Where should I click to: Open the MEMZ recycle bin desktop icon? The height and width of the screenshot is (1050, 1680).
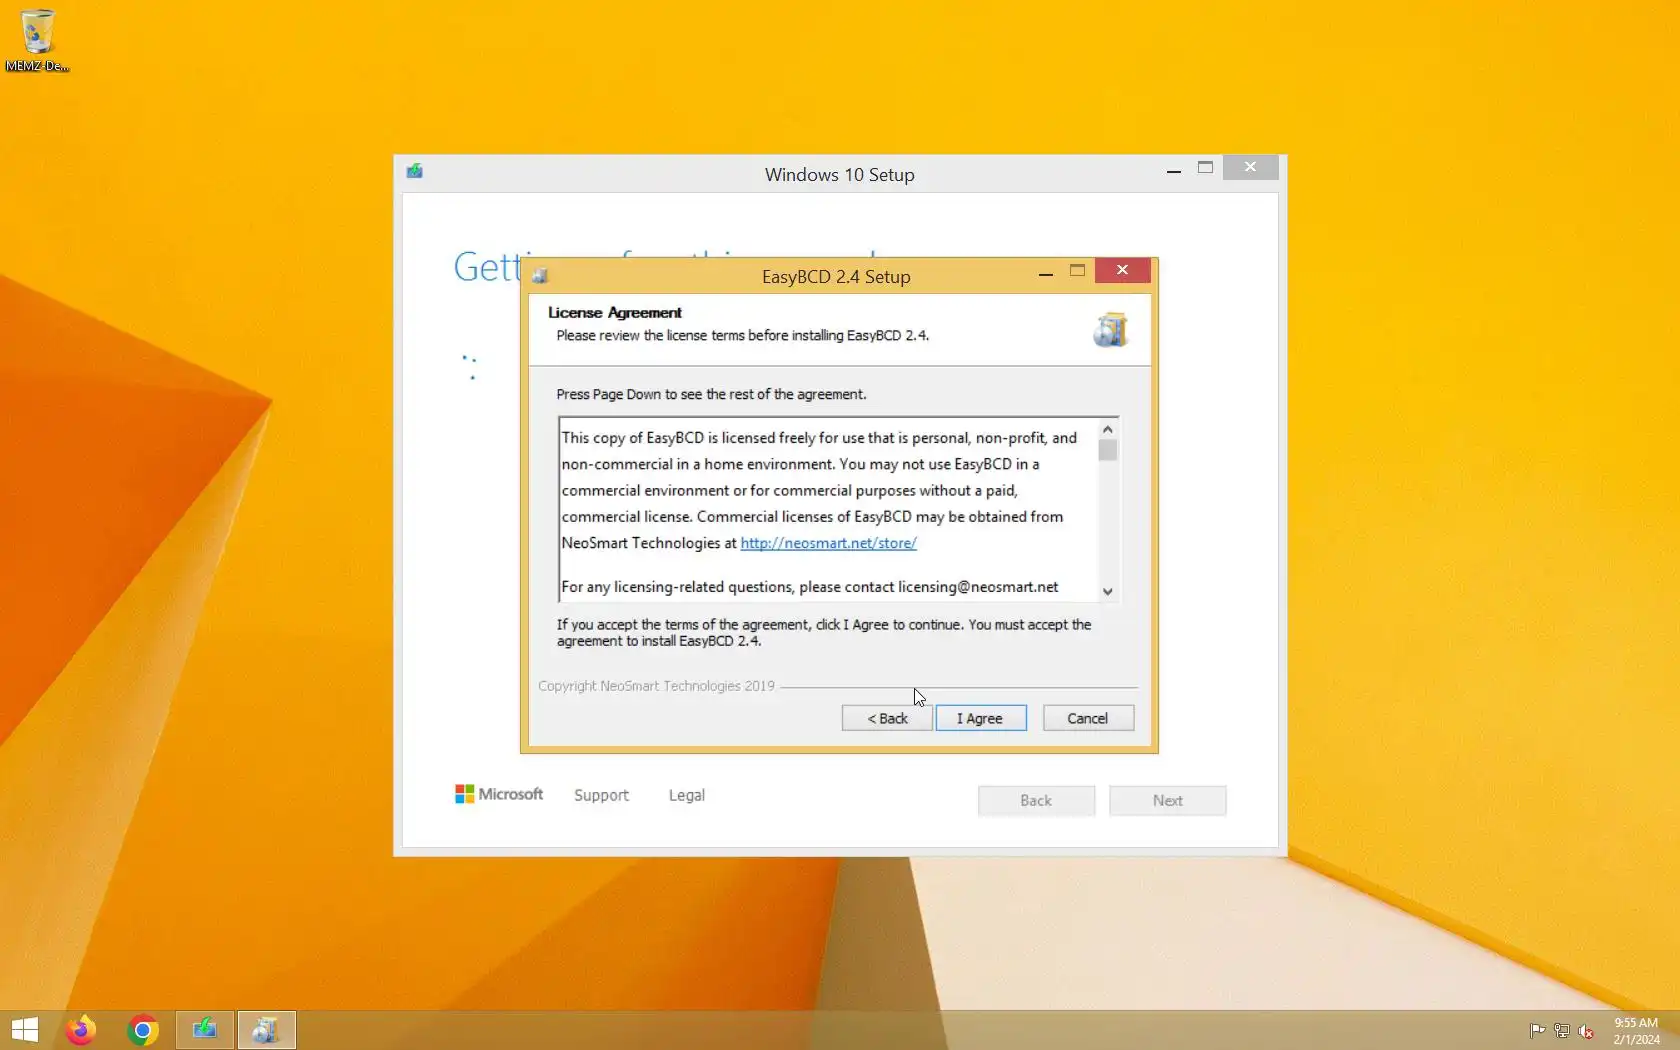pos(37,40)
